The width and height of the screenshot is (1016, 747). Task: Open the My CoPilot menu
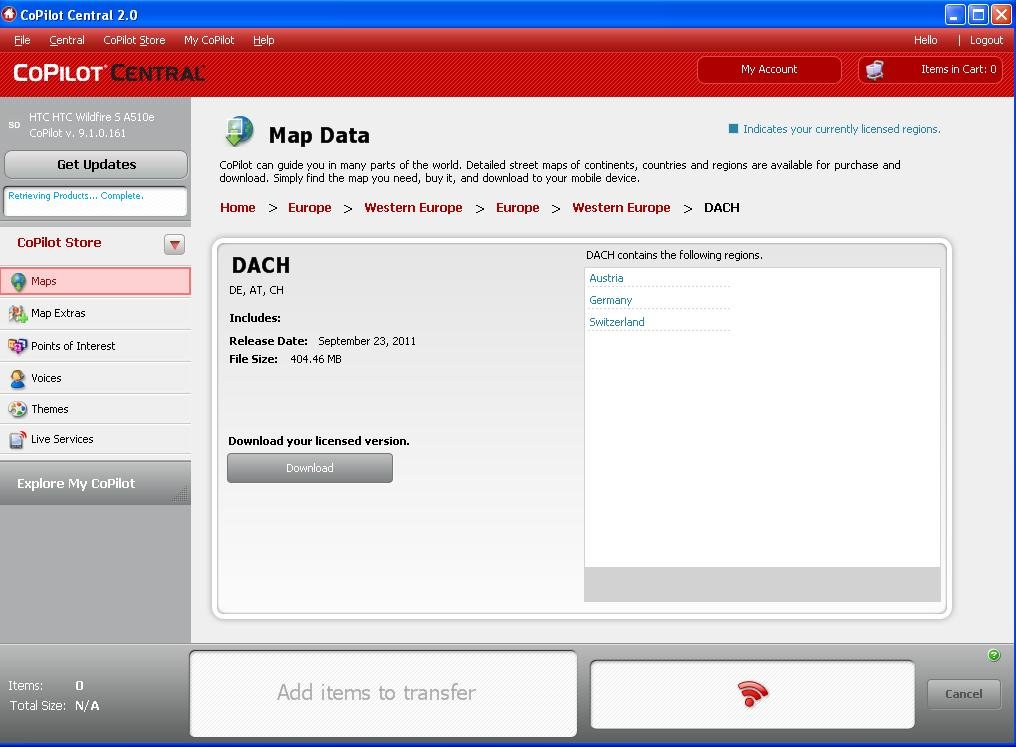tap(209, 40)
